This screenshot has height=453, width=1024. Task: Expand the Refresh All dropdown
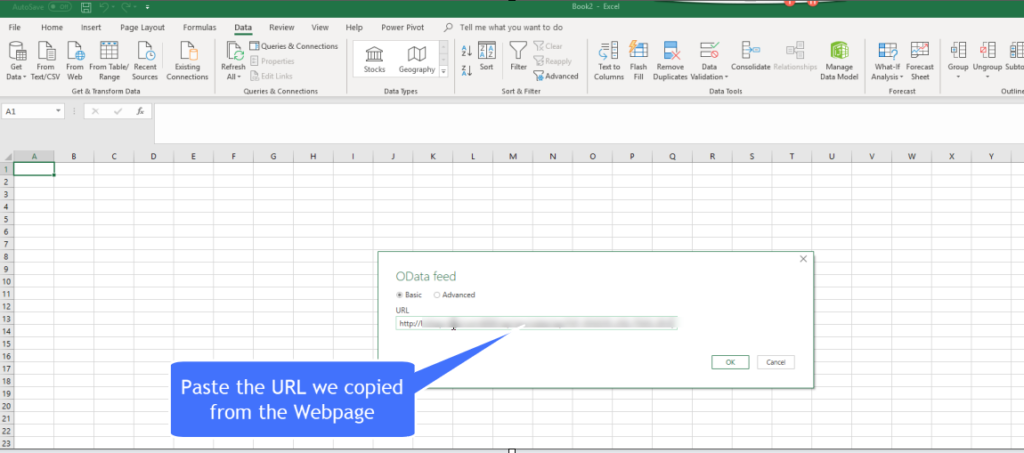pyautogui.click(x=232, y=76)
